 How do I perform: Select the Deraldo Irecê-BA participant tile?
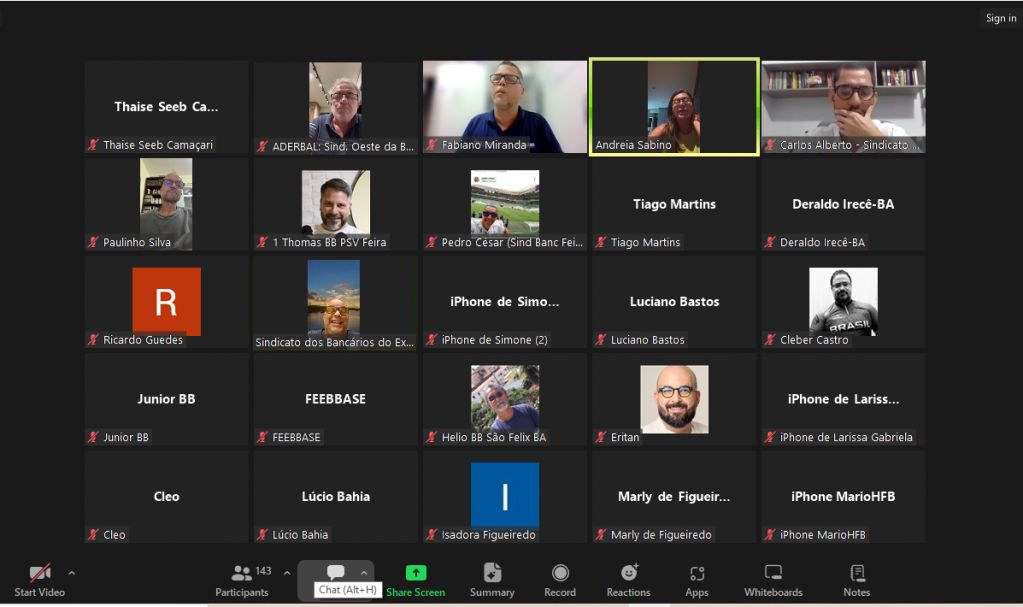pyautogui.click(x=843, y=204)
